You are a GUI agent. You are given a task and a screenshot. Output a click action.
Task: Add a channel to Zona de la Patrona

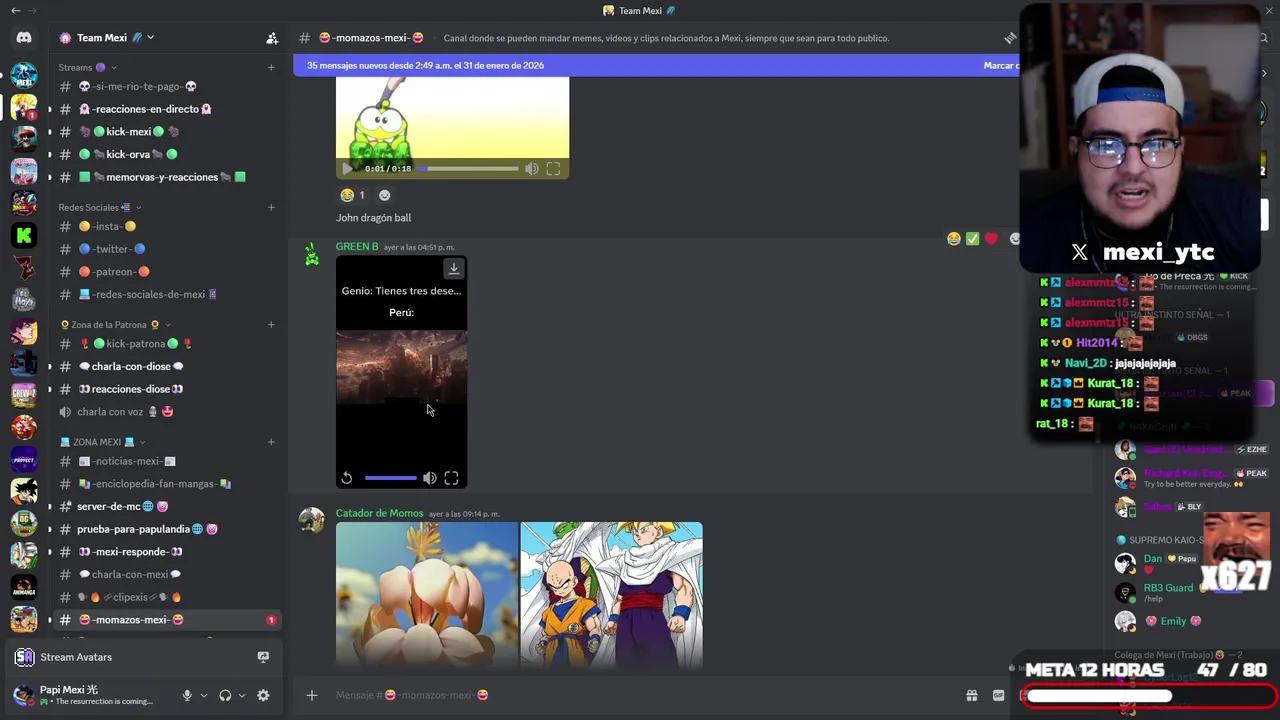pyautogui.click(x=271, y=325)
